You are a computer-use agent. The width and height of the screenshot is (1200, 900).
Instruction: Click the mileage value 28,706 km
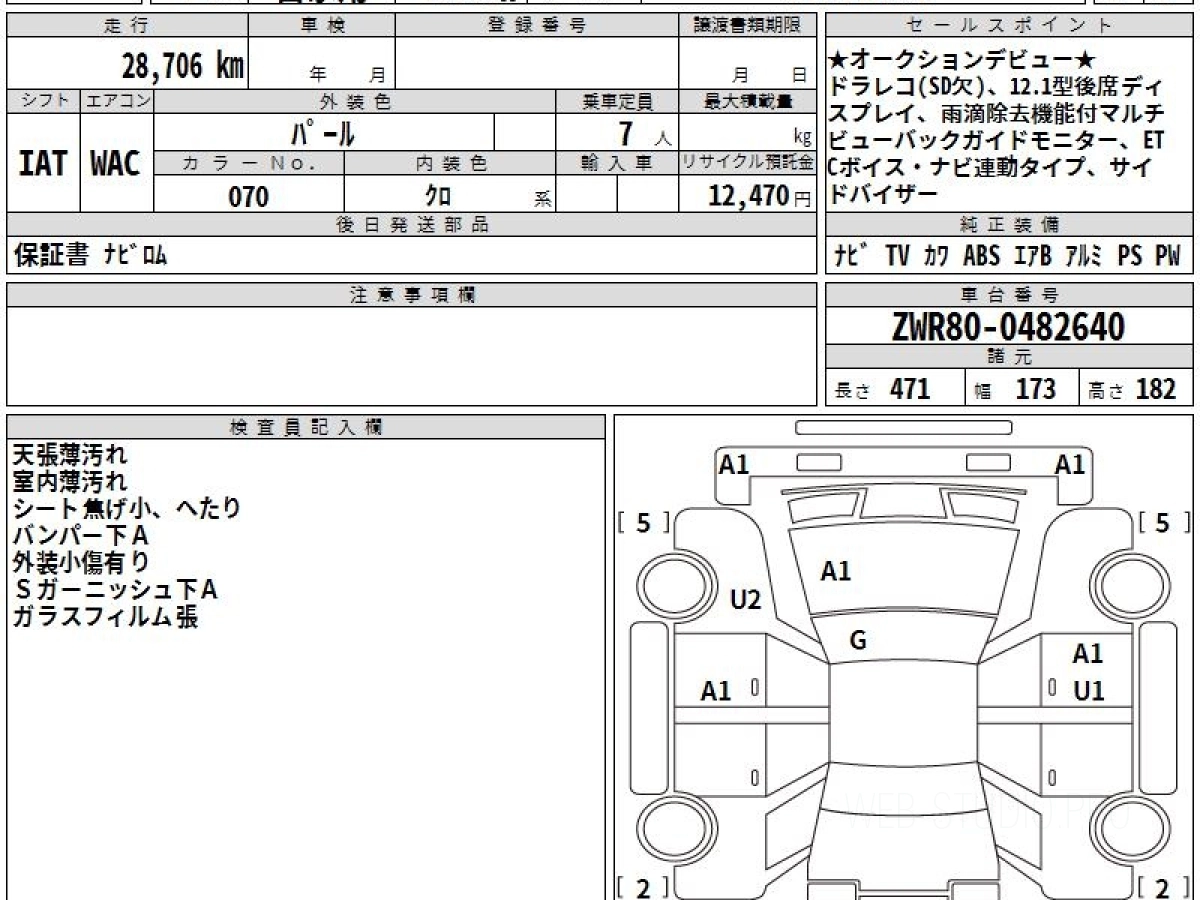click(183, 66)
